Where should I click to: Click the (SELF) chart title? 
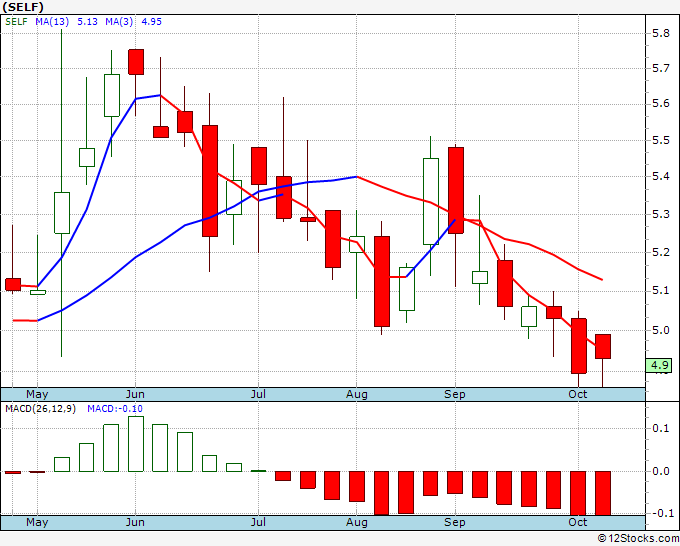[23, 7]
